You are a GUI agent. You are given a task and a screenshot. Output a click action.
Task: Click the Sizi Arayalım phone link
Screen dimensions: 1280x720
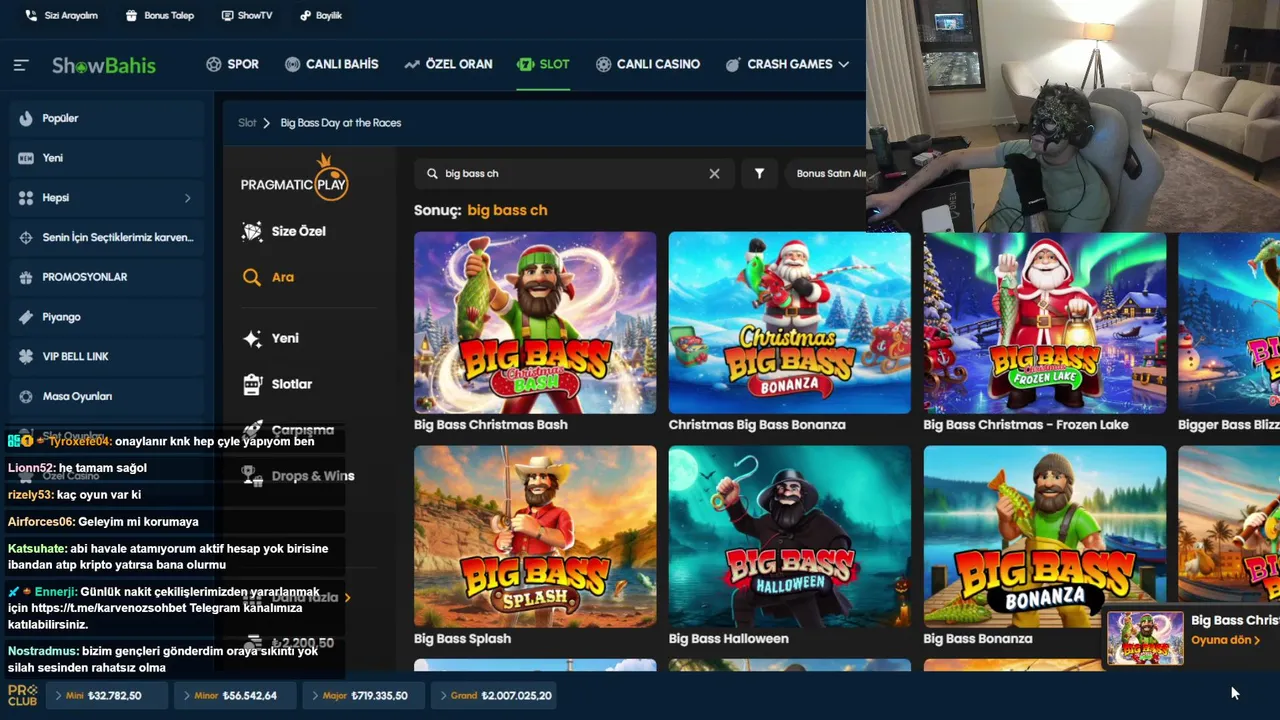(61, 16)
